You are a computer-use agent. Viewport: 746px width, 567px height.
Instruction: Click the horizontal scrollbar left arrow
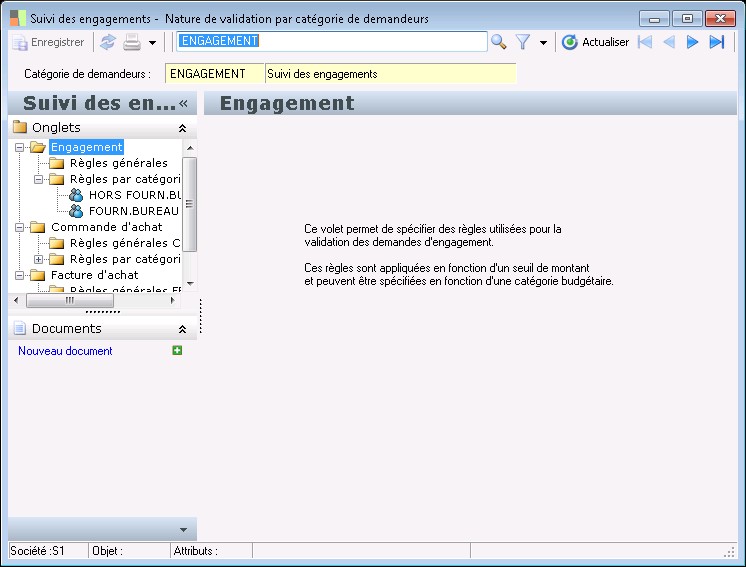tap(16, 300)
